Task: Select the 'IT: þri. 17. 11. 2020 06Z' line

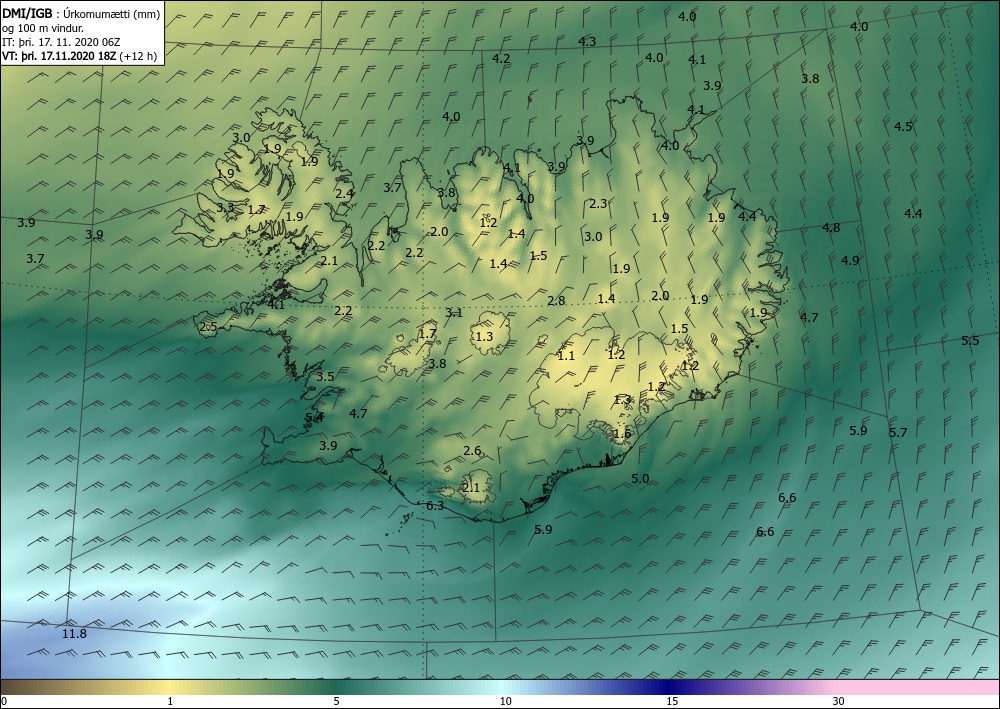Action: (x=61, y=42)
